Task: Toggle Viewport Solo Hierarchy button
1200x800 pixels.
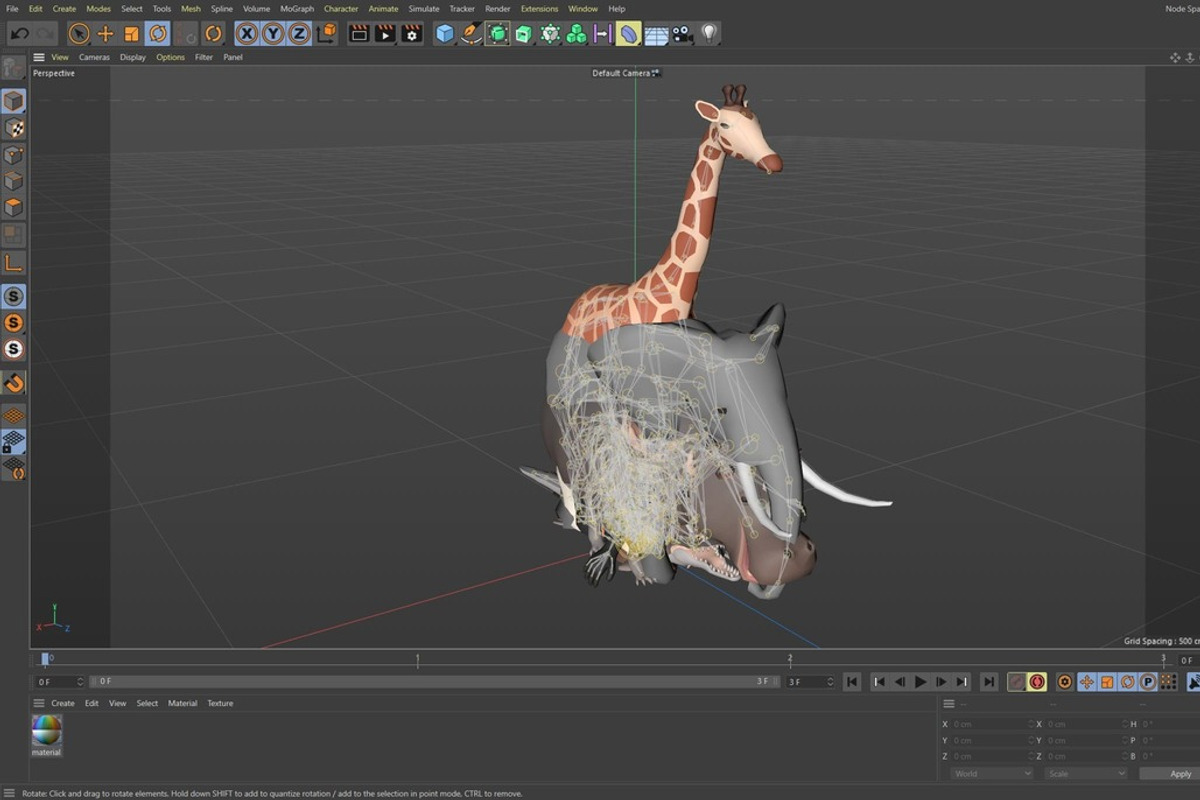Action: tap(13, 349)
